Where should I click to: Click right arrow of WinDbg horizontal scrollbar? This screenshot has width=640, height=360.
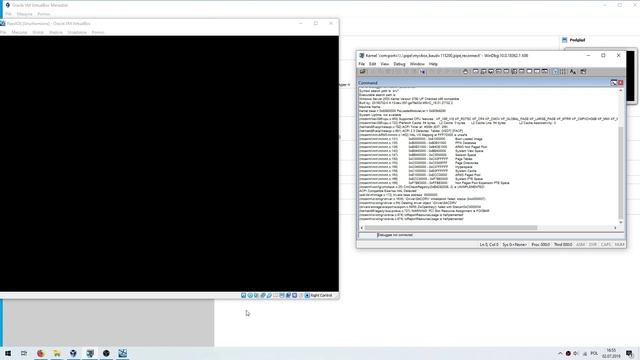point(615,228)
